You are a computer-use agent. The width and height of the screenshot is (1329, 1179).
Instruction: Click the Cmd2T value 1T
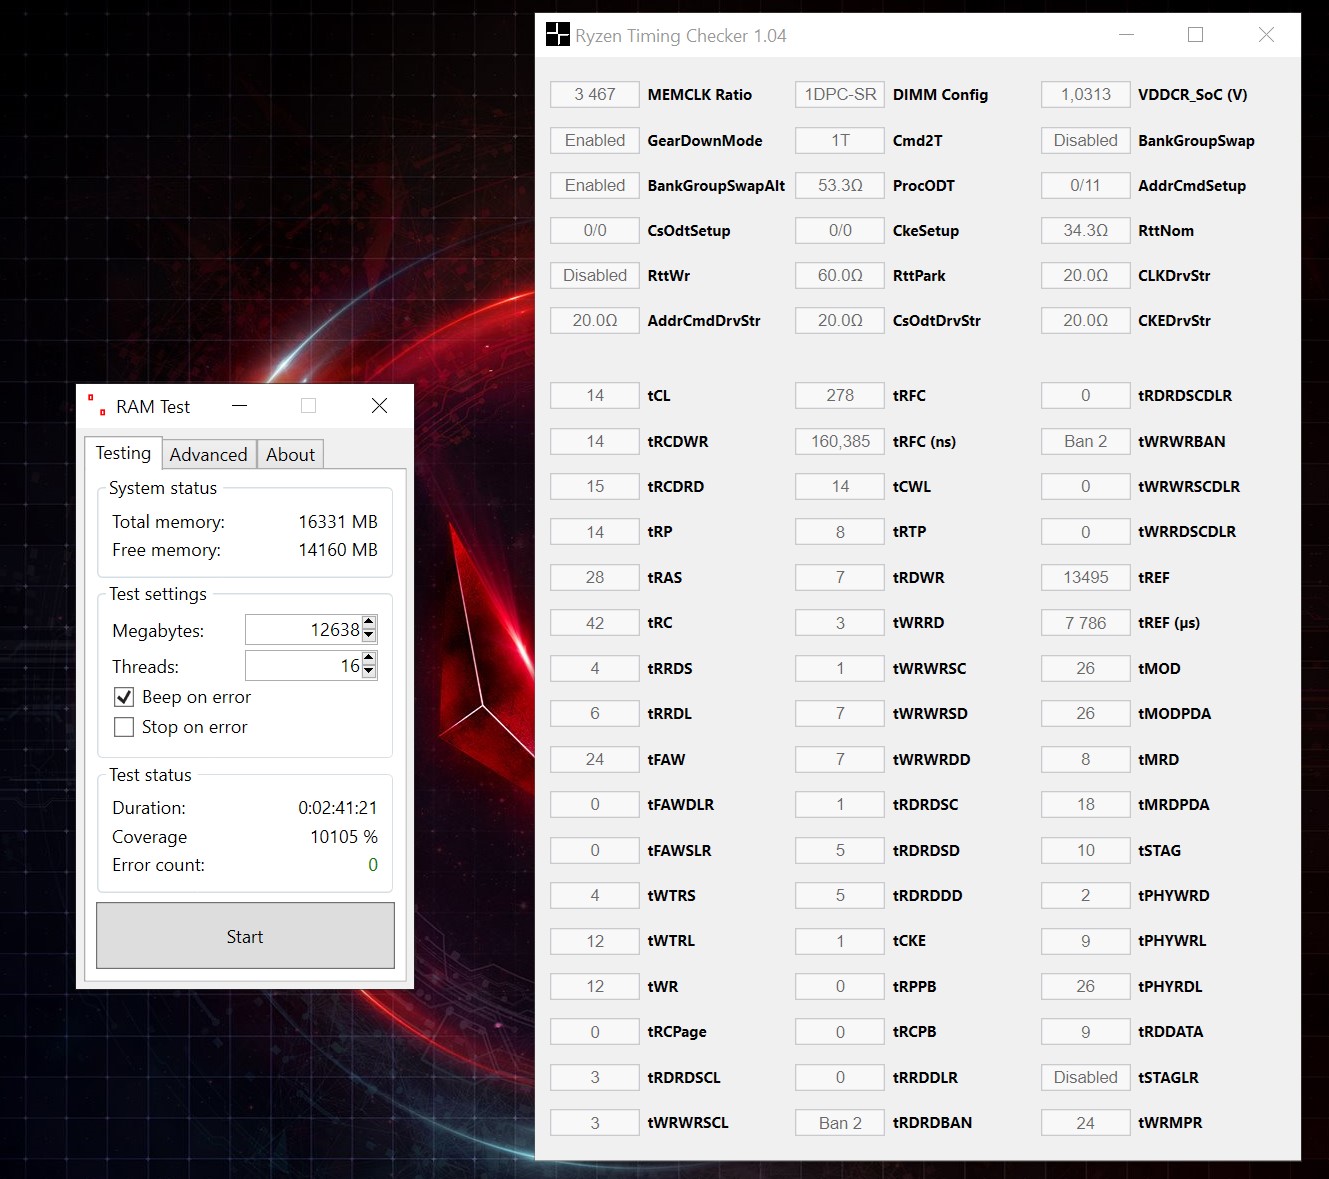point(840,140)
